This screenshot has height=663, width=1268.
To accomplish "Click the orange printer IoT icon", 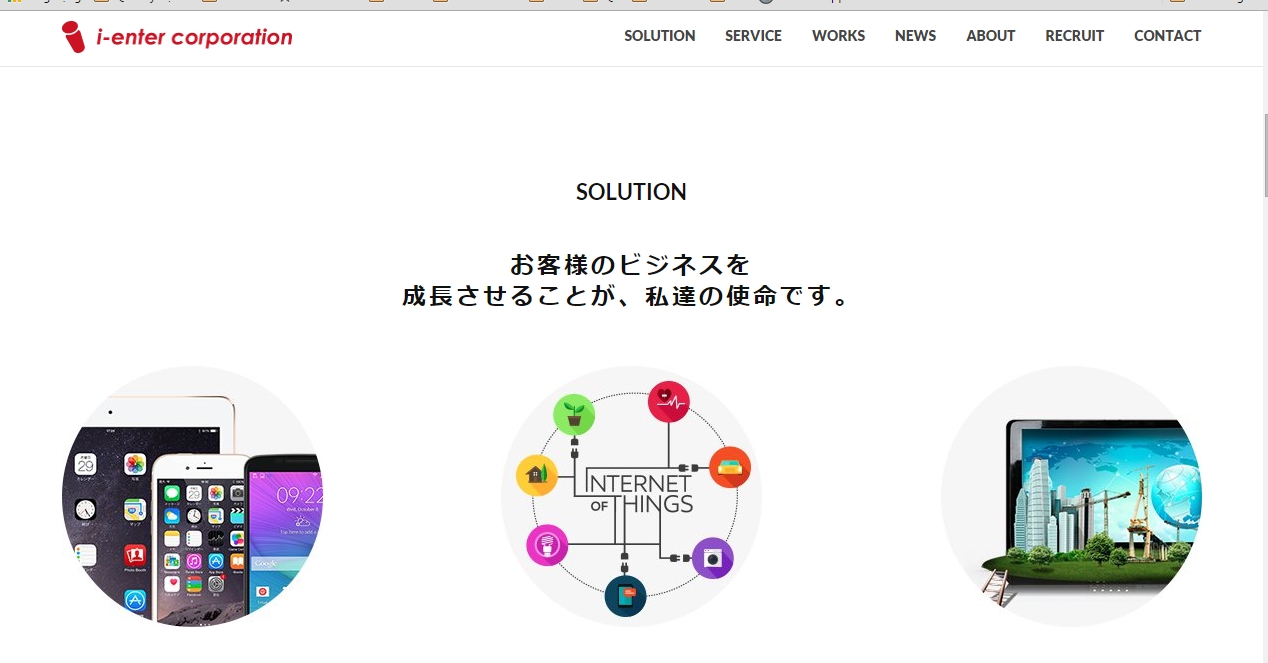I will click(730, 467).
